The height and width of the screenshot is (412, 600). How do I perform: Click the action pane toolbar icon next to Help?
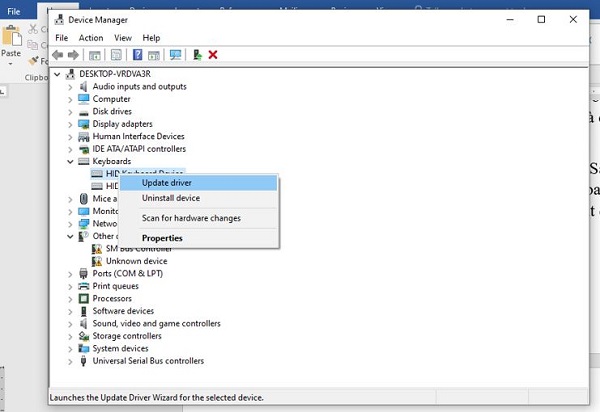click(154, 55)
